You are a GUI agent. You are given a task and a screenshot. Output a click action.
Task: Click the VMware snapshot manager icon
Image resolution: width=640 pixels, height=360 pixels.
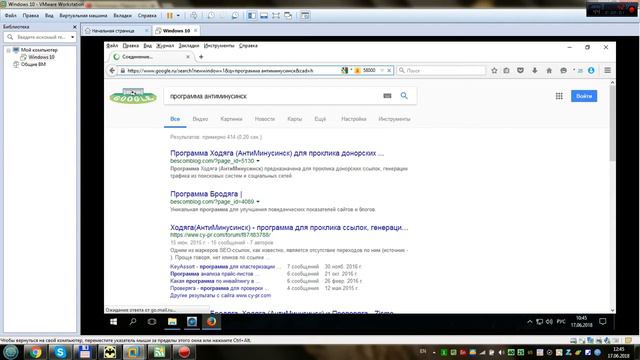(235, 16)
